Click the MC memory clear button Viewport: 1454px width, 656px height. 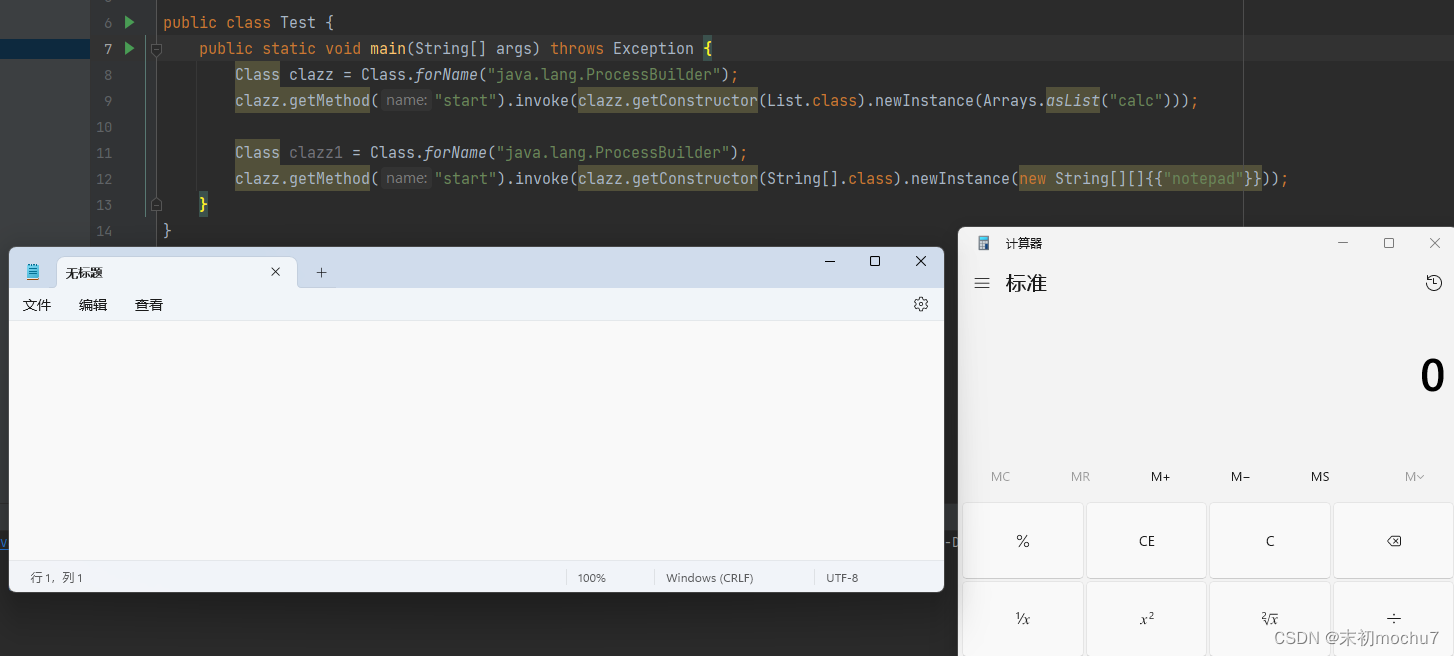1000,477
